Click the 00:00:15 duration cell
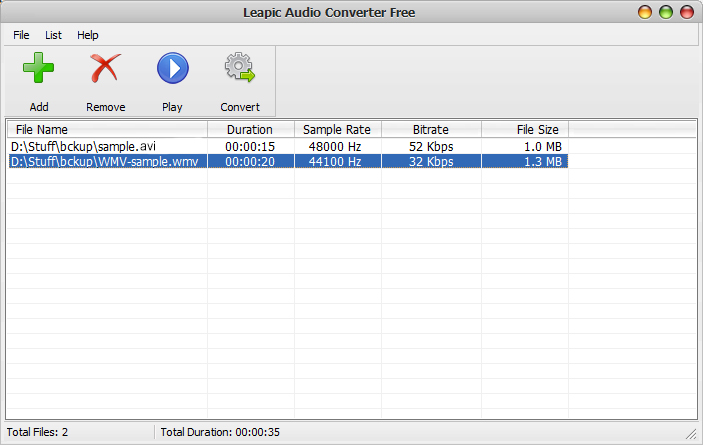Screen dimensions: 703x445 (250, 147)
